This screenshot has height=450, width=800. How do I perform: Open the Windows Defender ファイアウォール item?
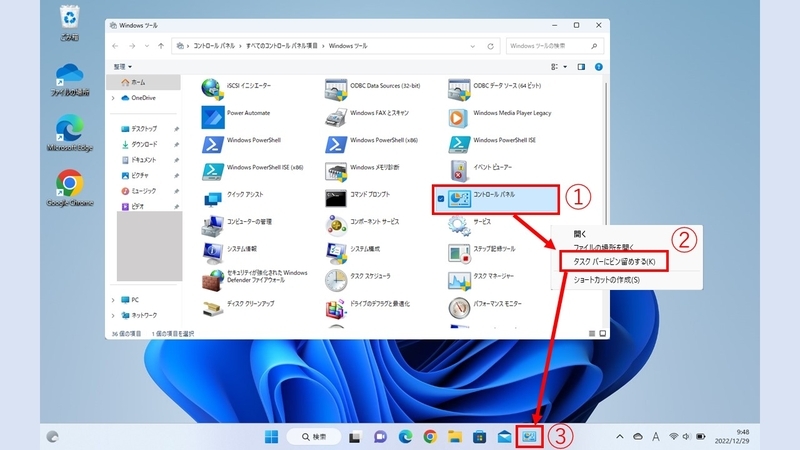pos(255,279)
